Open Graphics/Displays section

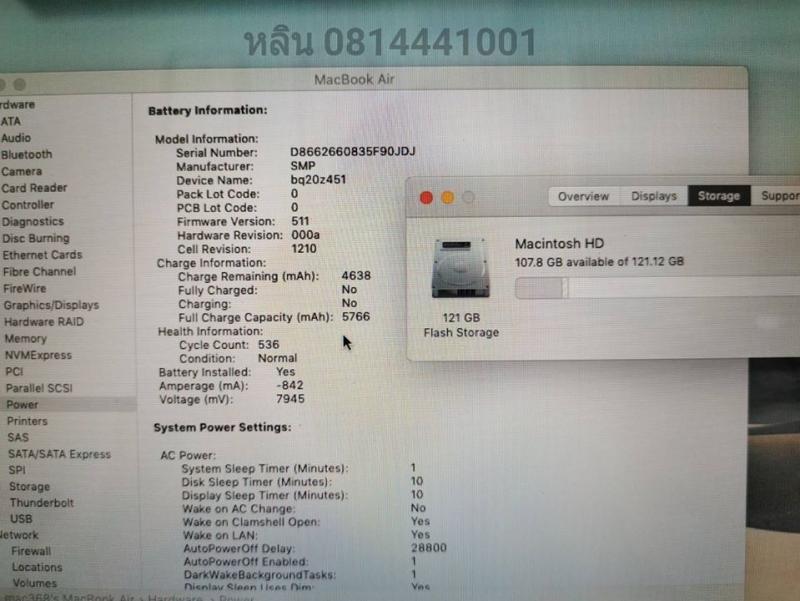coord(51,305)
